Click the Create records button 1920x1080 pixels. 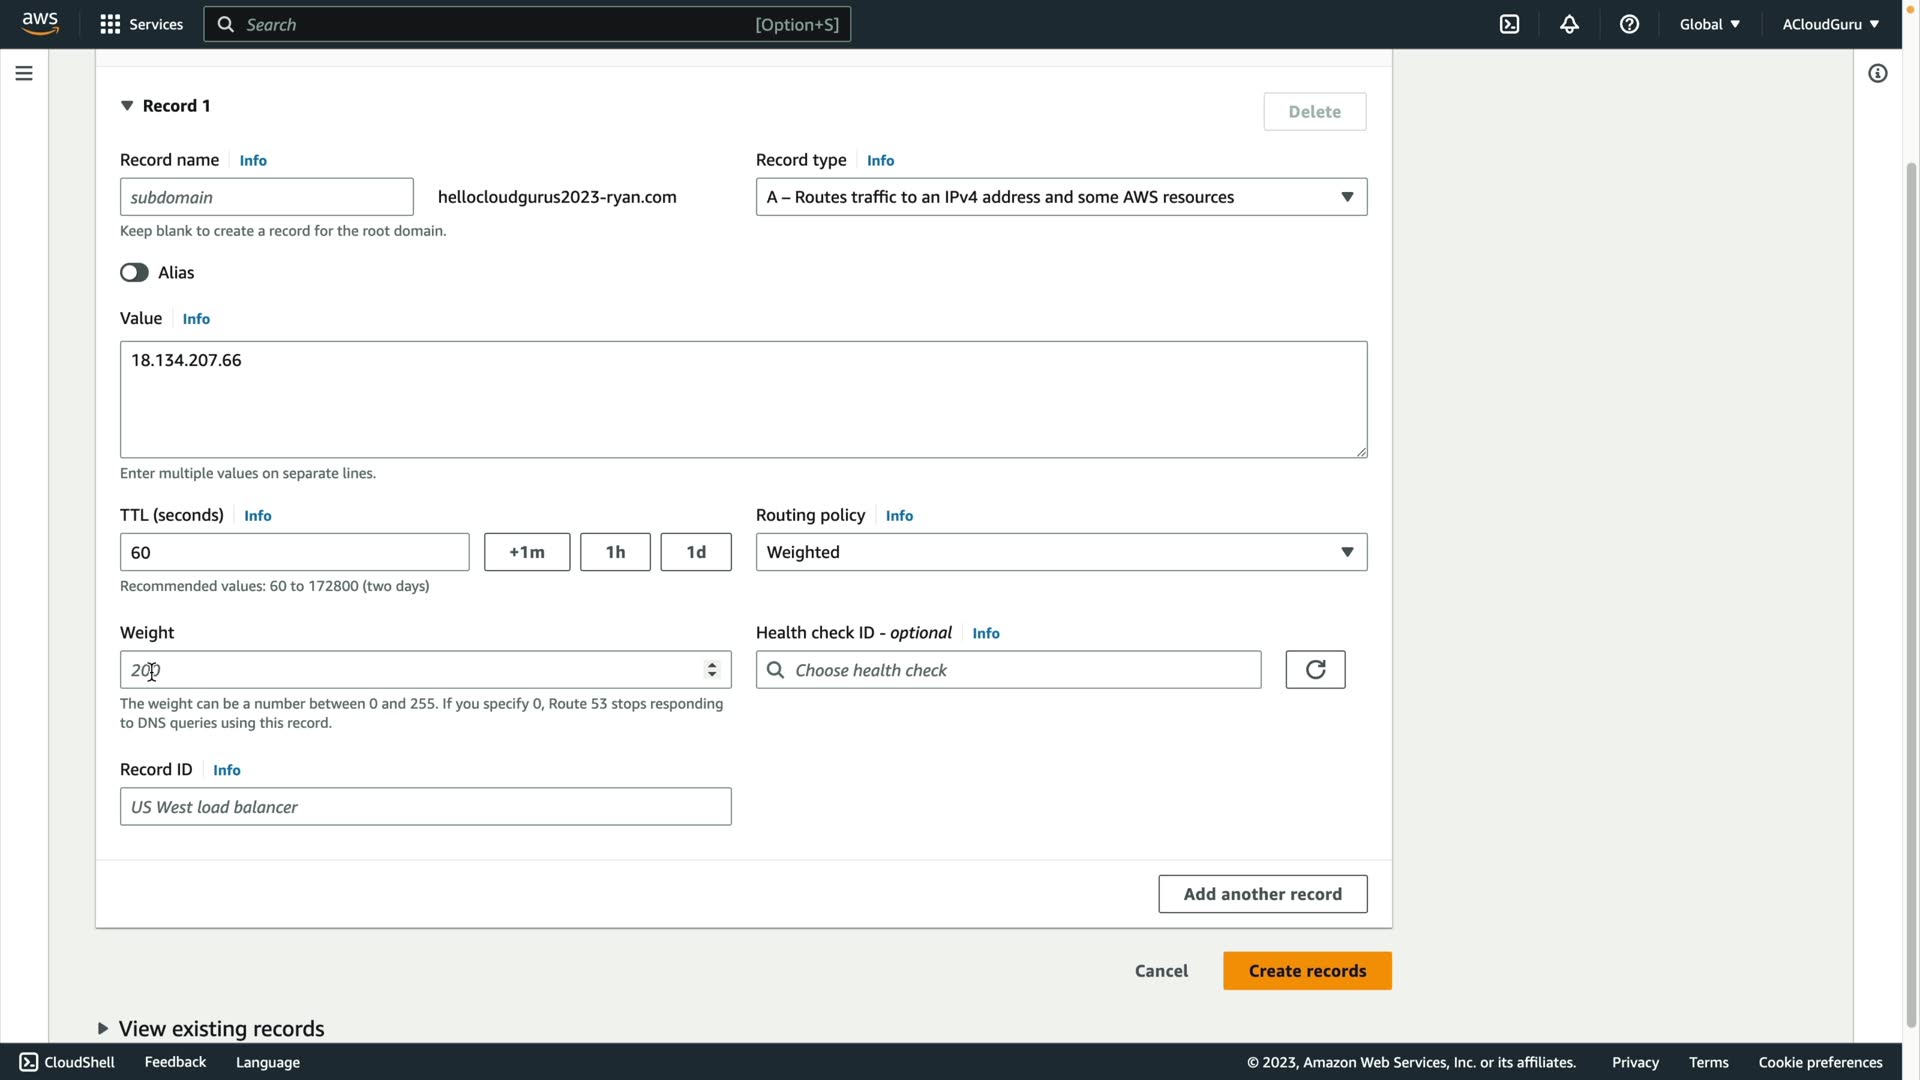1306,971
